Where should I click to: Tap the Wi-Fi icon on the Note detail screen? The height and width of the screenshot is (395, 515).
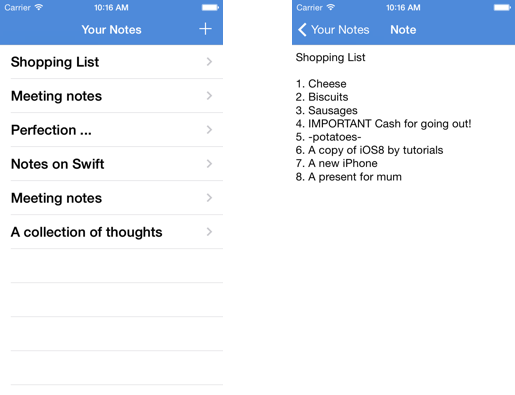pyautogui.click(x=331, y=7)
